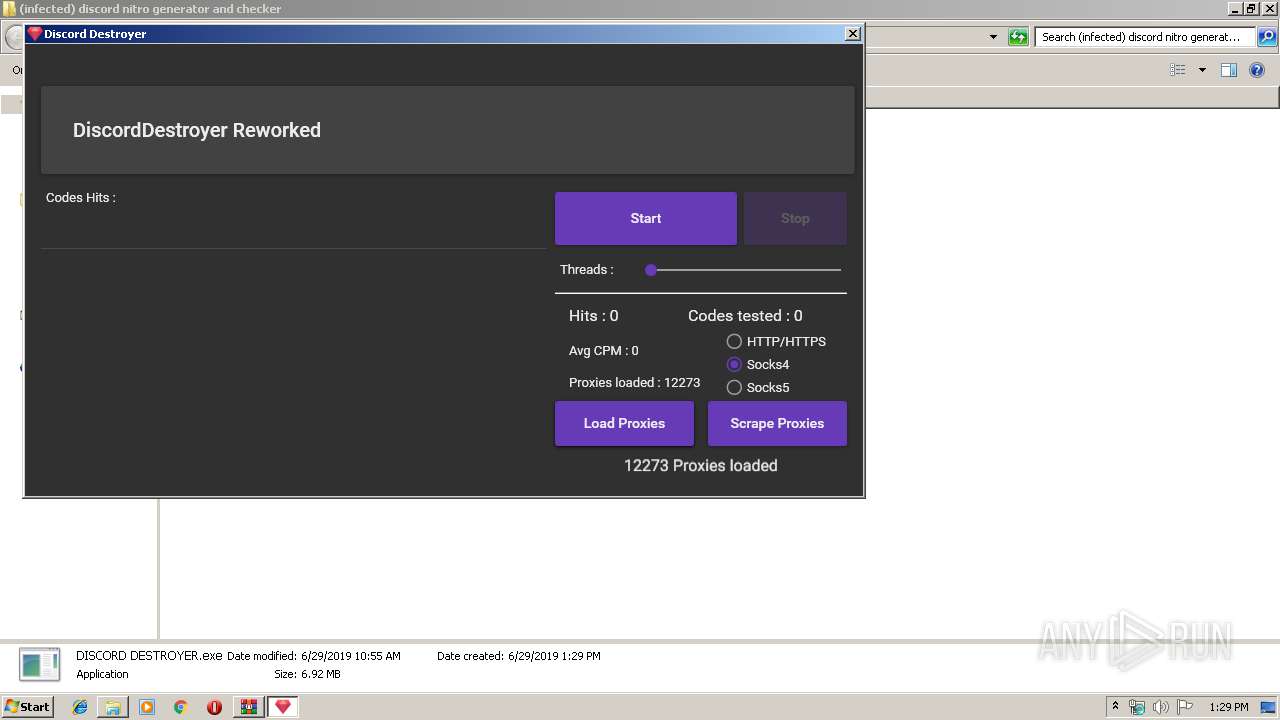Click the Show desktop button

(1270, 707)
